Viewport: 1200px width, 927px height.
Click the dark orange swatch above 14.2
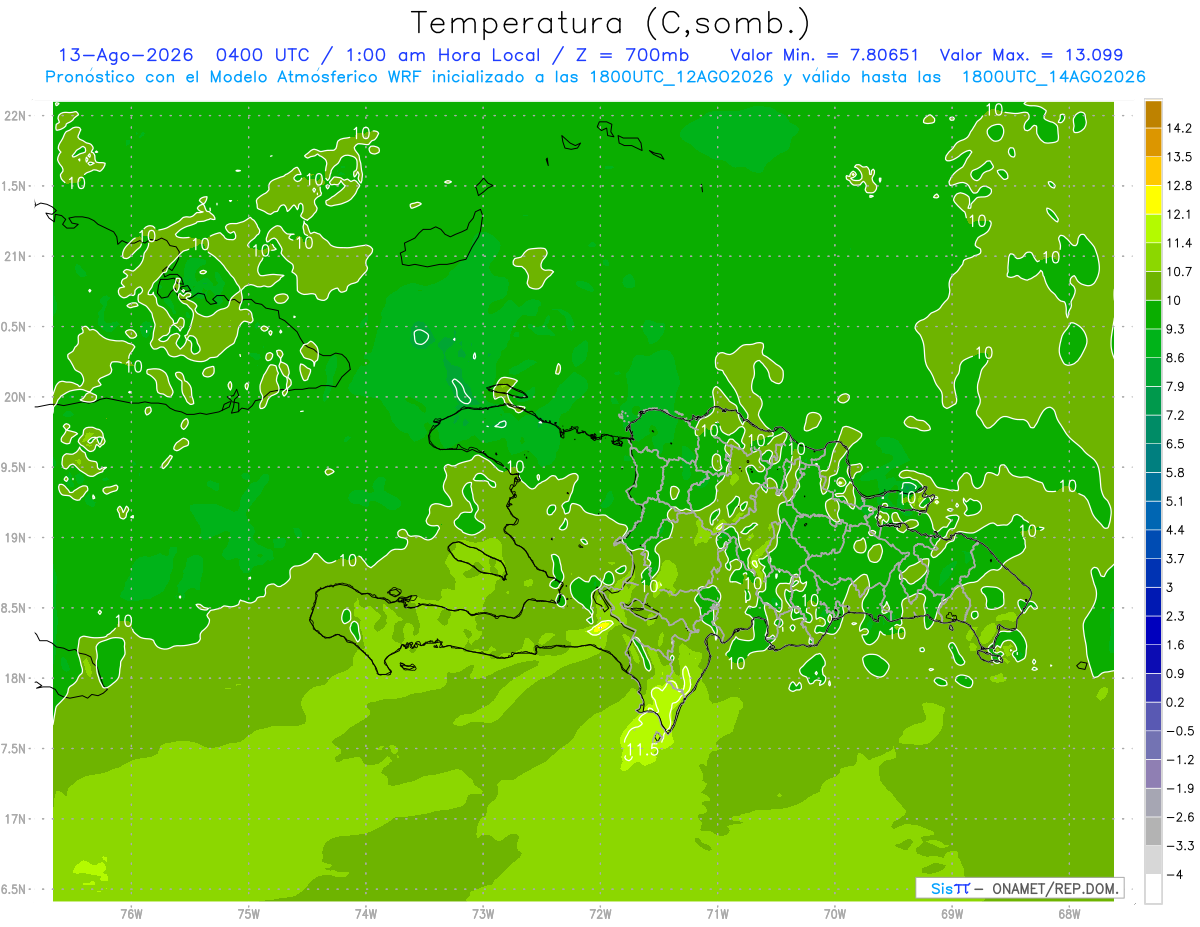click(1153, 115)
